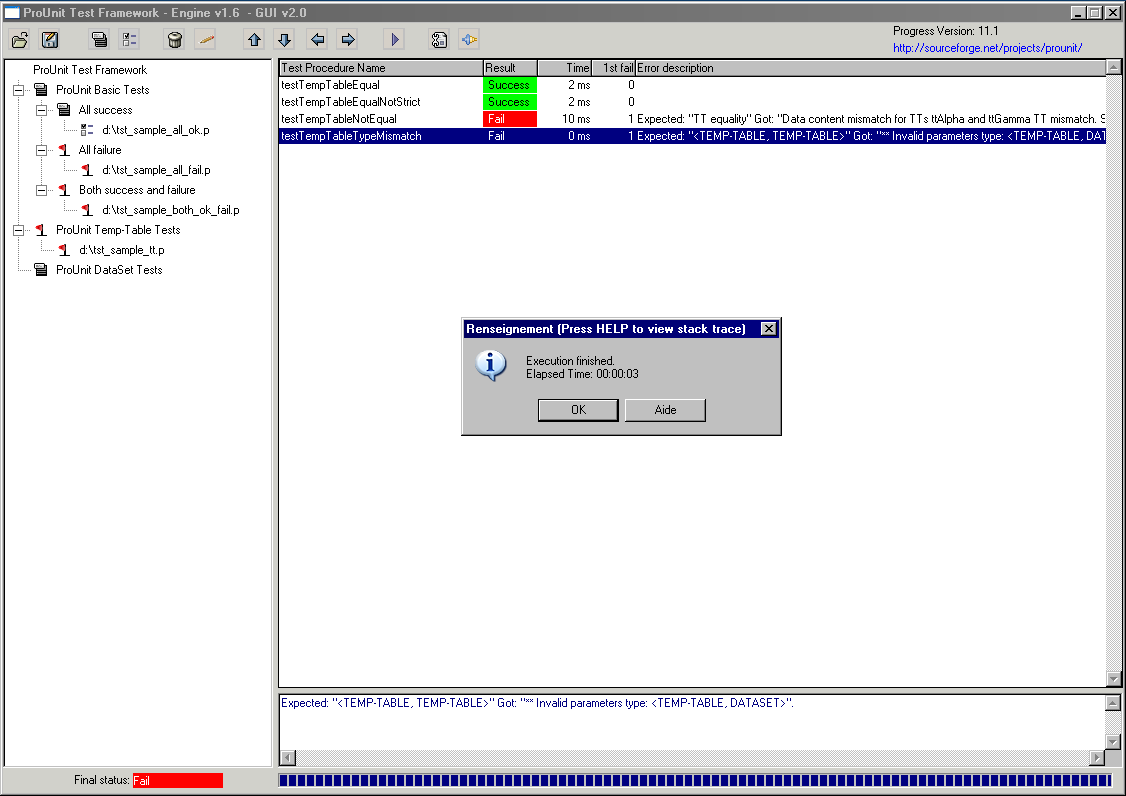Collapse the ProUnit Temp-Table Tests node

[x=18, y=230]
